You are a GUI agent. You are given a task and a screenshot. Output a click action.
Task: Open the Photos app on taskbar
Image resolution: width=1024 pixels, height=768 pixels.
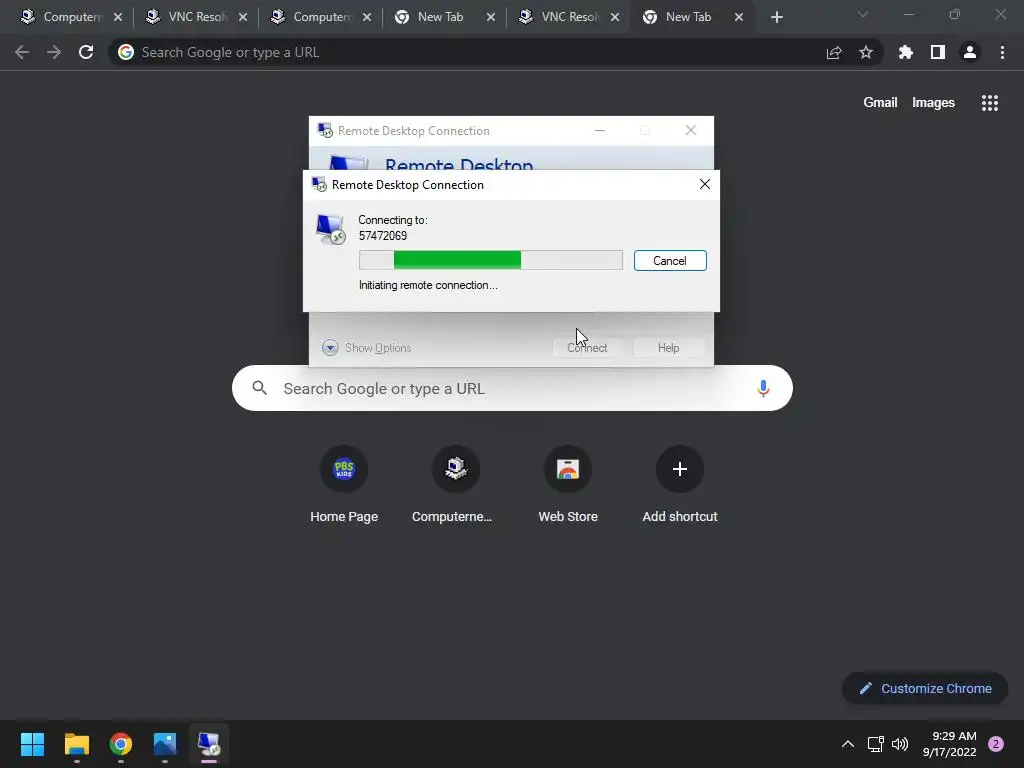click(165, 744)
